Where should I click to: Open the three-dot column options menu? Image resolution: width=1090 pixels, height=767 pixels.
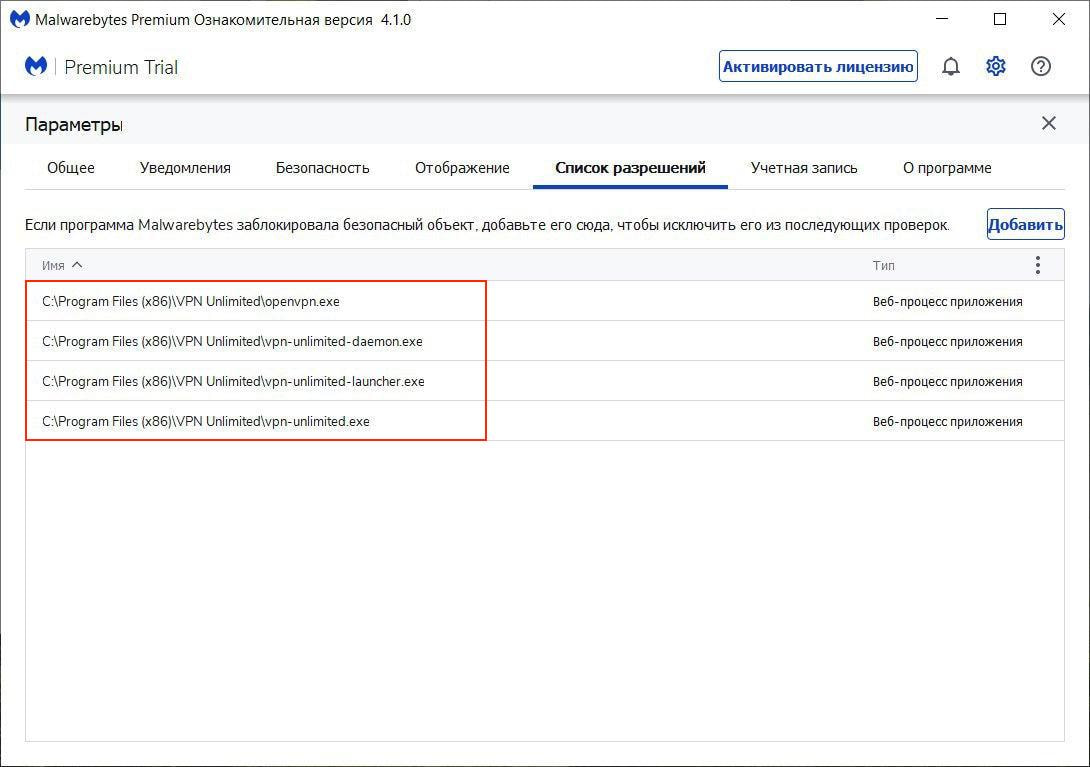pyautogui.click(x=1038, y=265)
